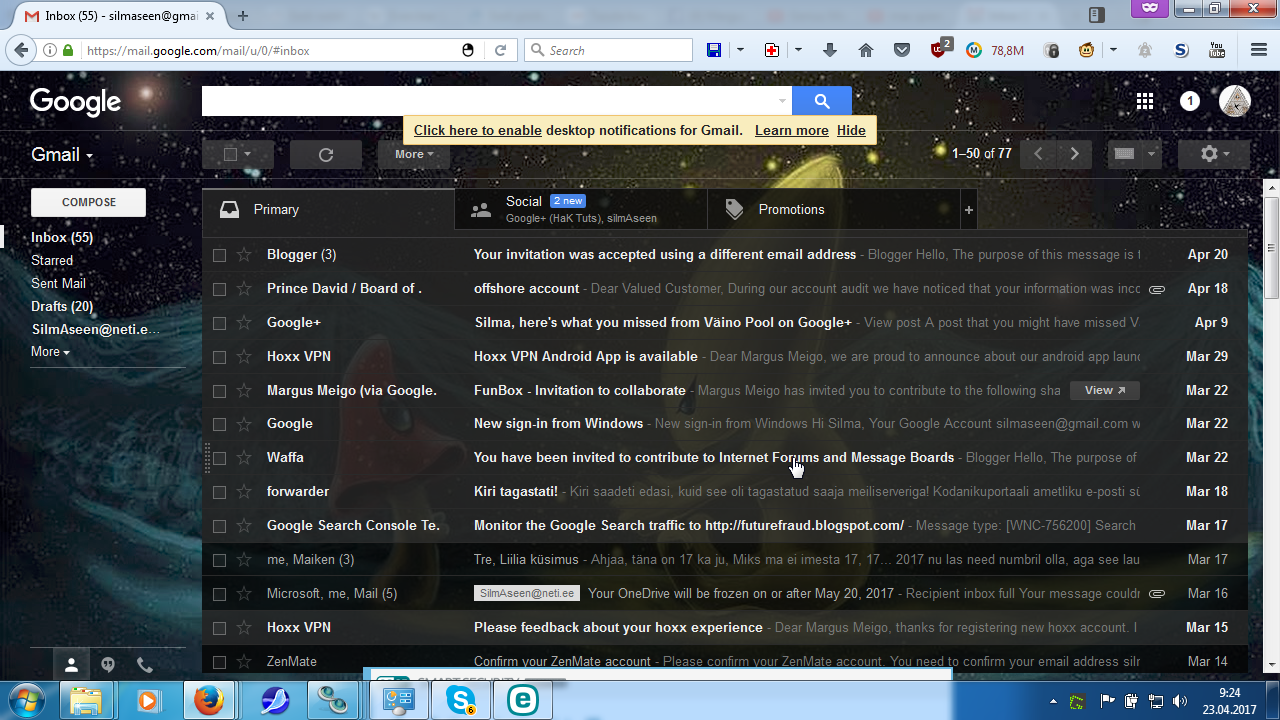Viewport: 1280px width, 720px height.
Task: Open the settings gear dropdown
Action: (x=1213, y=154)
